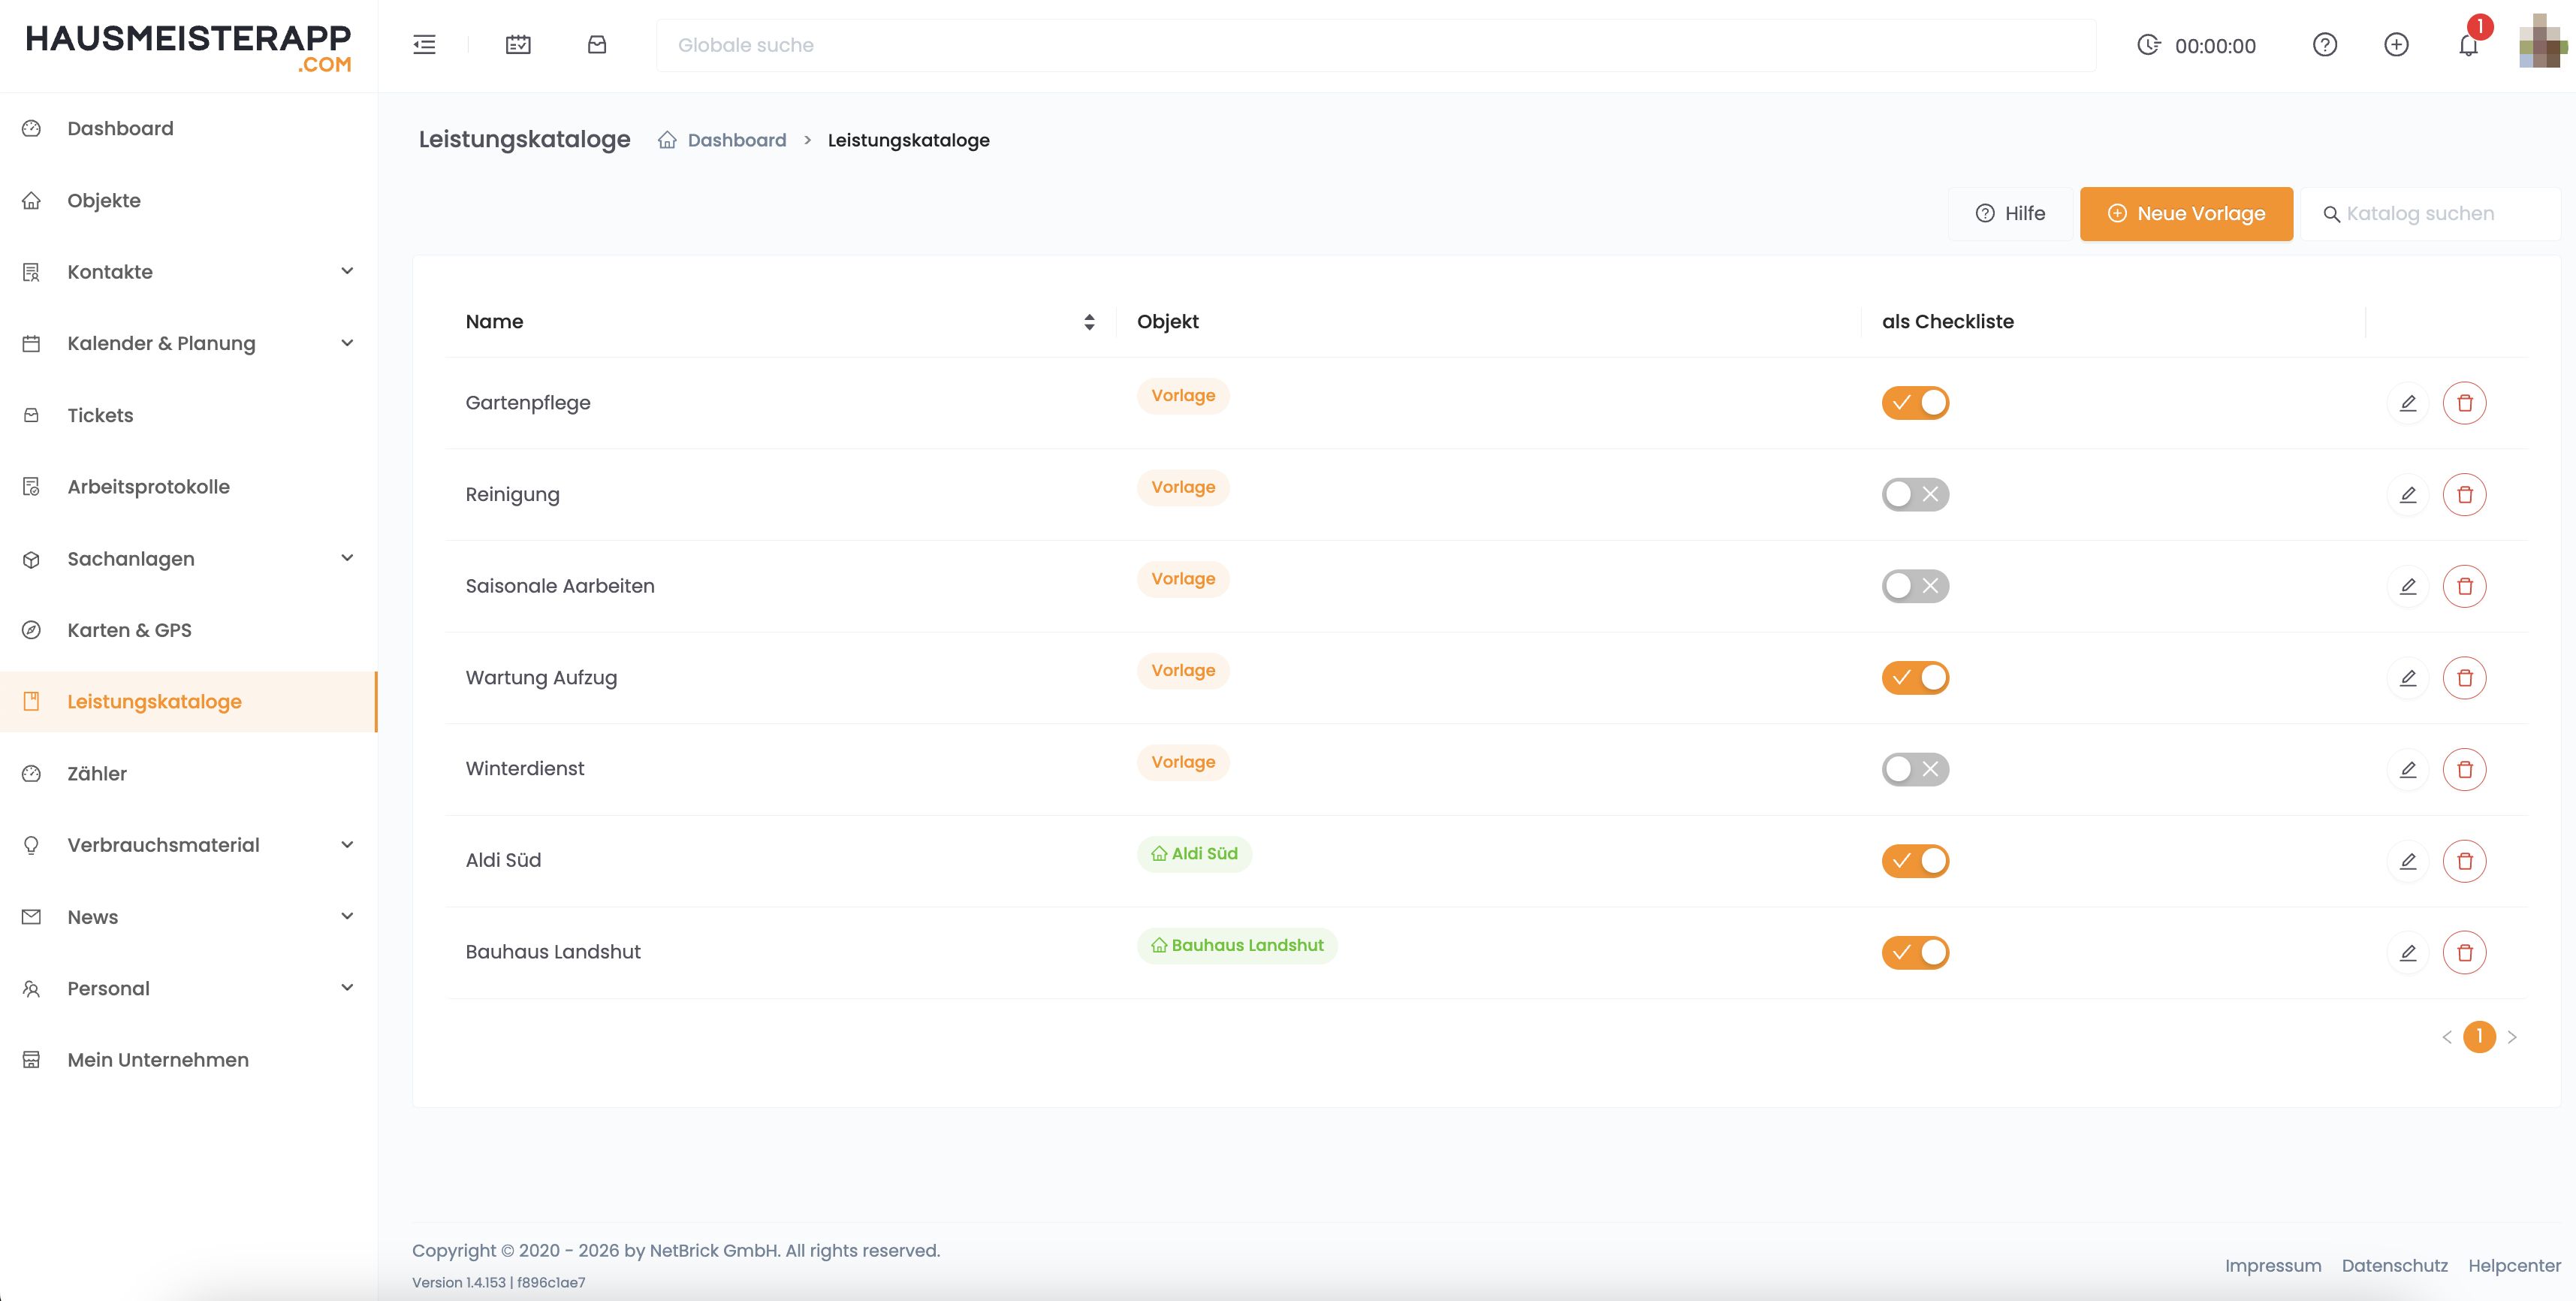
Task: Click the Katalog suchen search field
Action: 2440,214
